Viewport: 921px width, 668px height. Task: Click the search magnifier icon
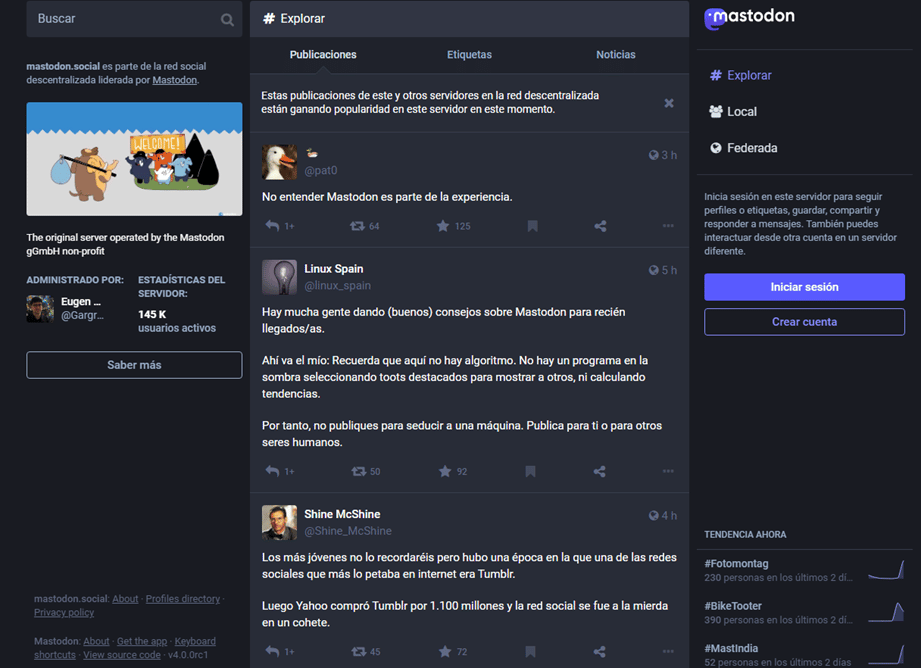click(x=227, y=20)
